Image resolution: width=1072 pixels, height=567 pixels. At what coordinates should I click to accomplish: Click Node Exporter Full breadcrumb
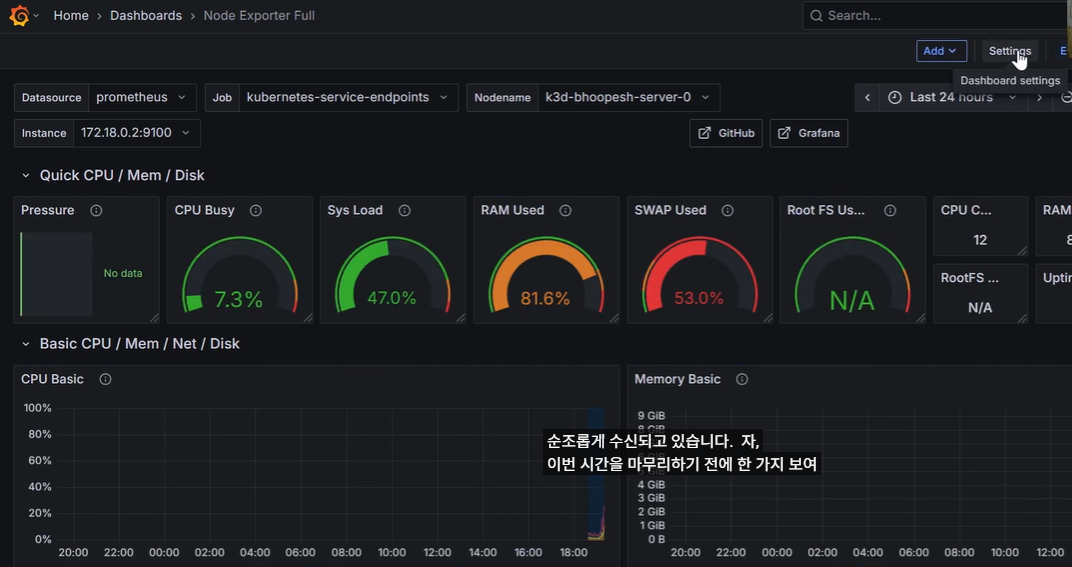(259, 16)
